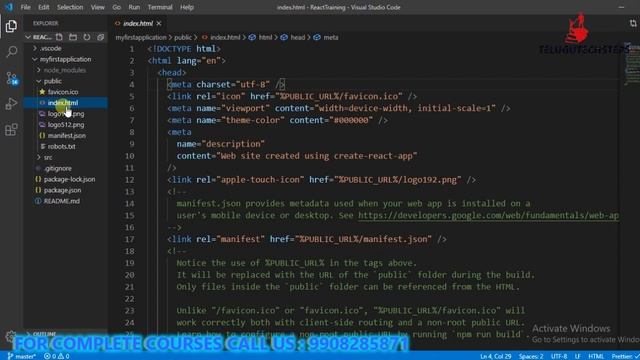Viewport: 640px width, 360px height.
Task: Collapse the myfirstapplication folder
Action: [x=65, y=59]
